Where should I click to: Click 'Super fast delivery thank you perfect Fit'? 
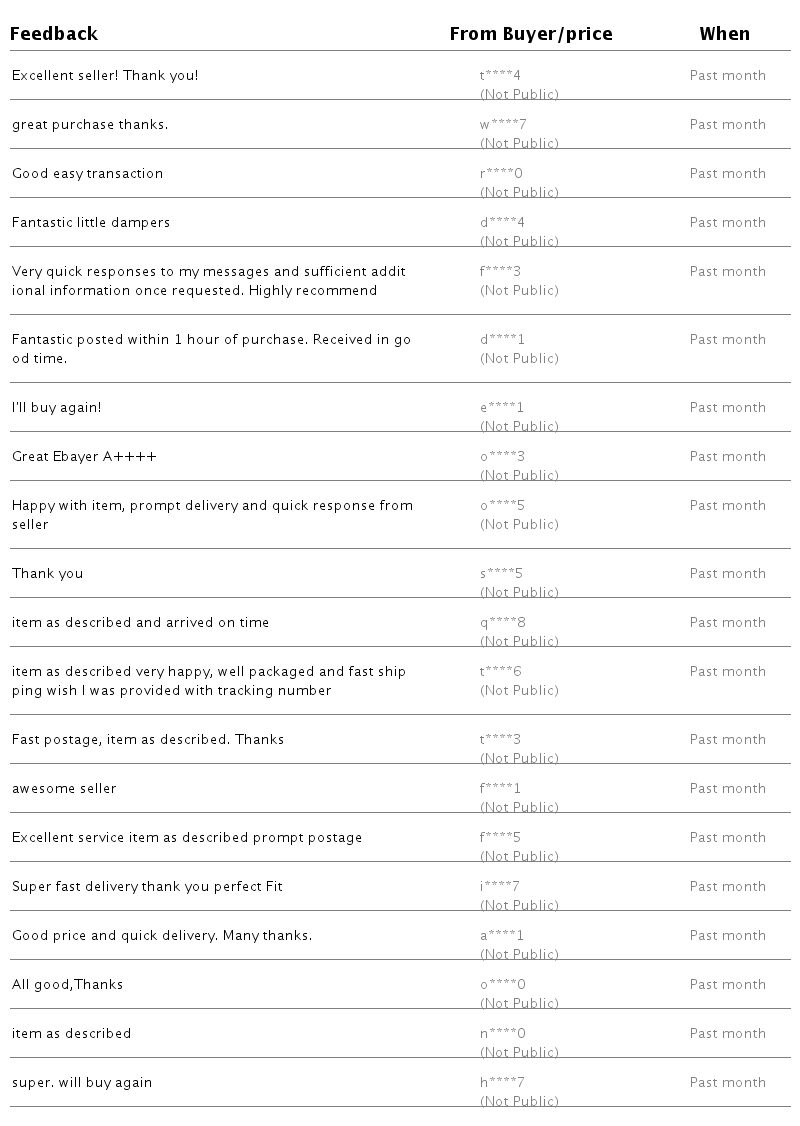(x=147, y=887)
